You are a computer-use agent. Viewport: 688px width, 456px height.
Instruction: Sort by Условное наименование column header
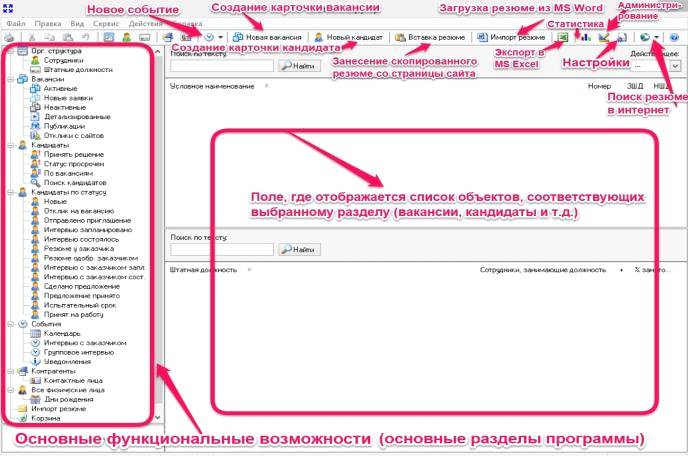click(212, 86)
